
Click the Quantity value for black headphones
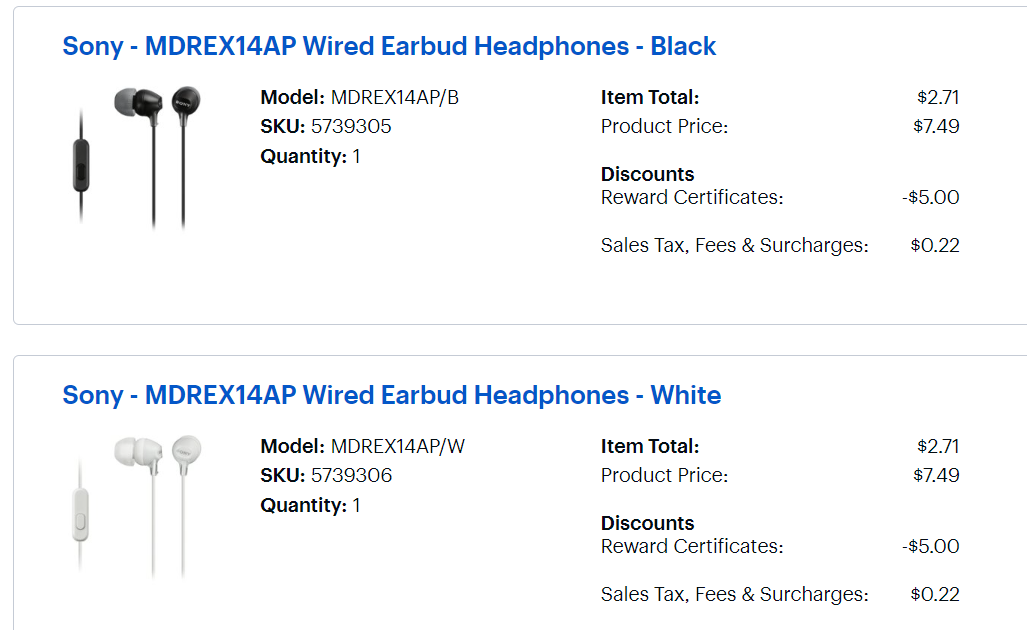tap(356, 157)
